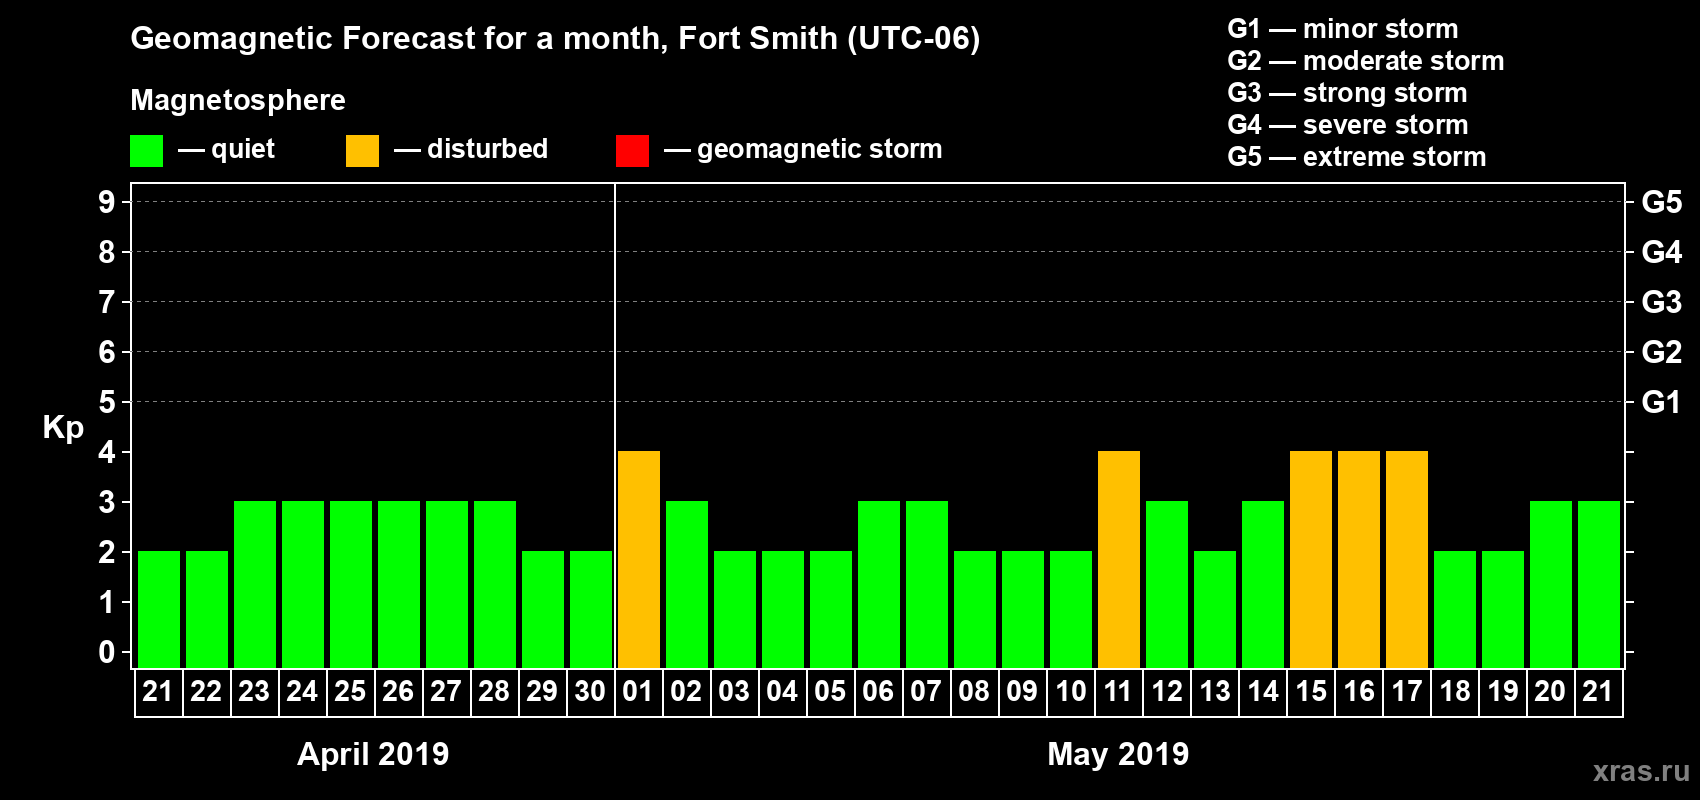
Task: Click the May 2019 month label
Action: [1118, 754]
